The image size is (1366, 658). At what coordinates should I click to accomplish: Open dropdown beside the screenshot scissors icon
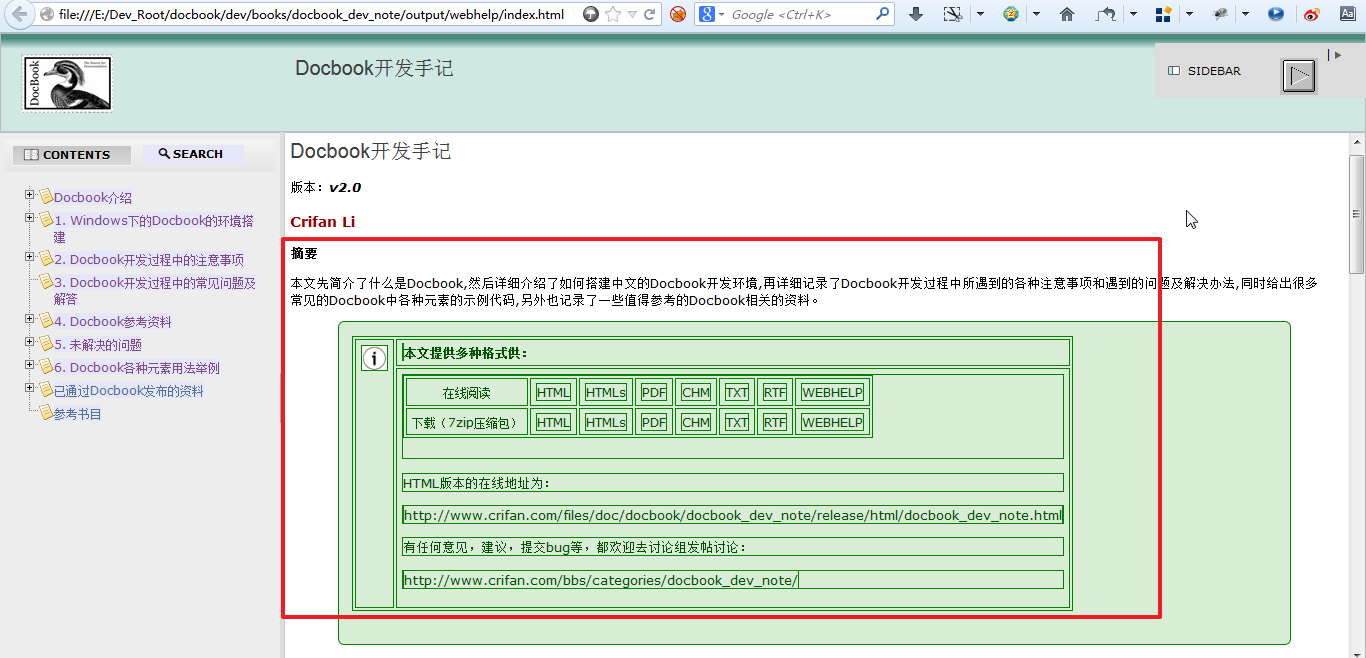tap(980, 14)
